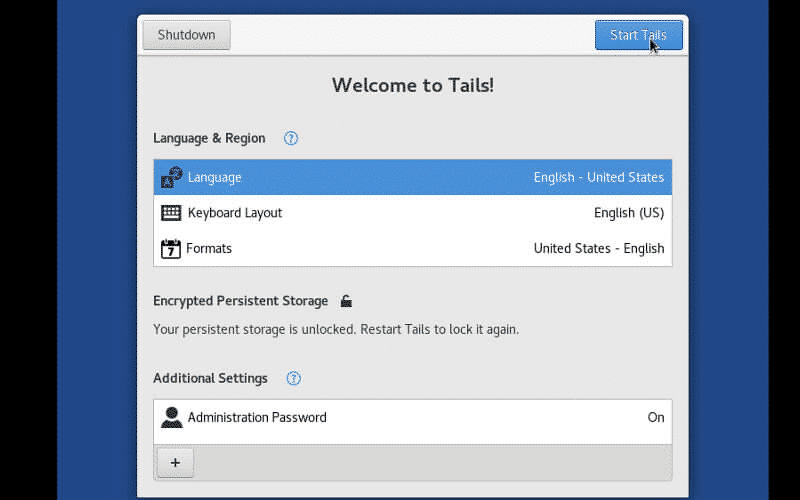This screenshot has width=800, height=500.
Task: Click the Start Tails button
Action: click(x=639, y=35)
